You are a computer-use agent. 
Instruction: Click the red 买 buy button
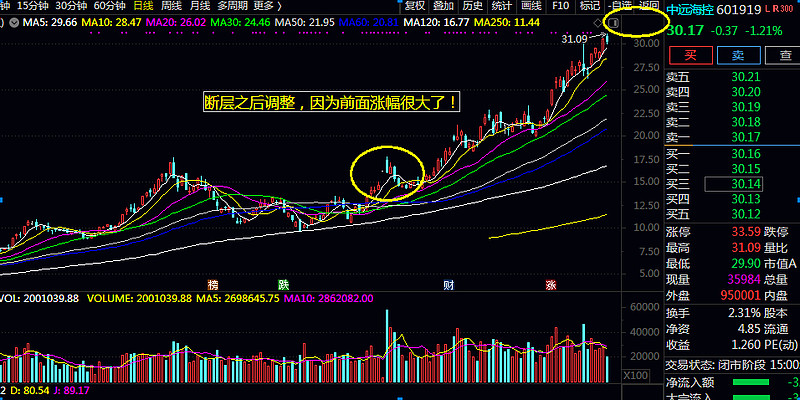[690, 55]
